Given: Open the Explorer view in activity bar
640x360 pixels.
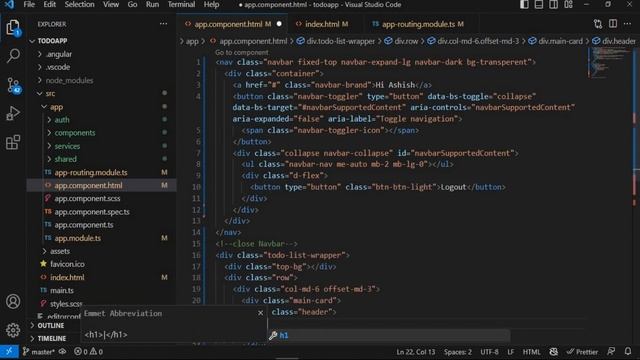Looking at the screenshot, I should (13, 28).
